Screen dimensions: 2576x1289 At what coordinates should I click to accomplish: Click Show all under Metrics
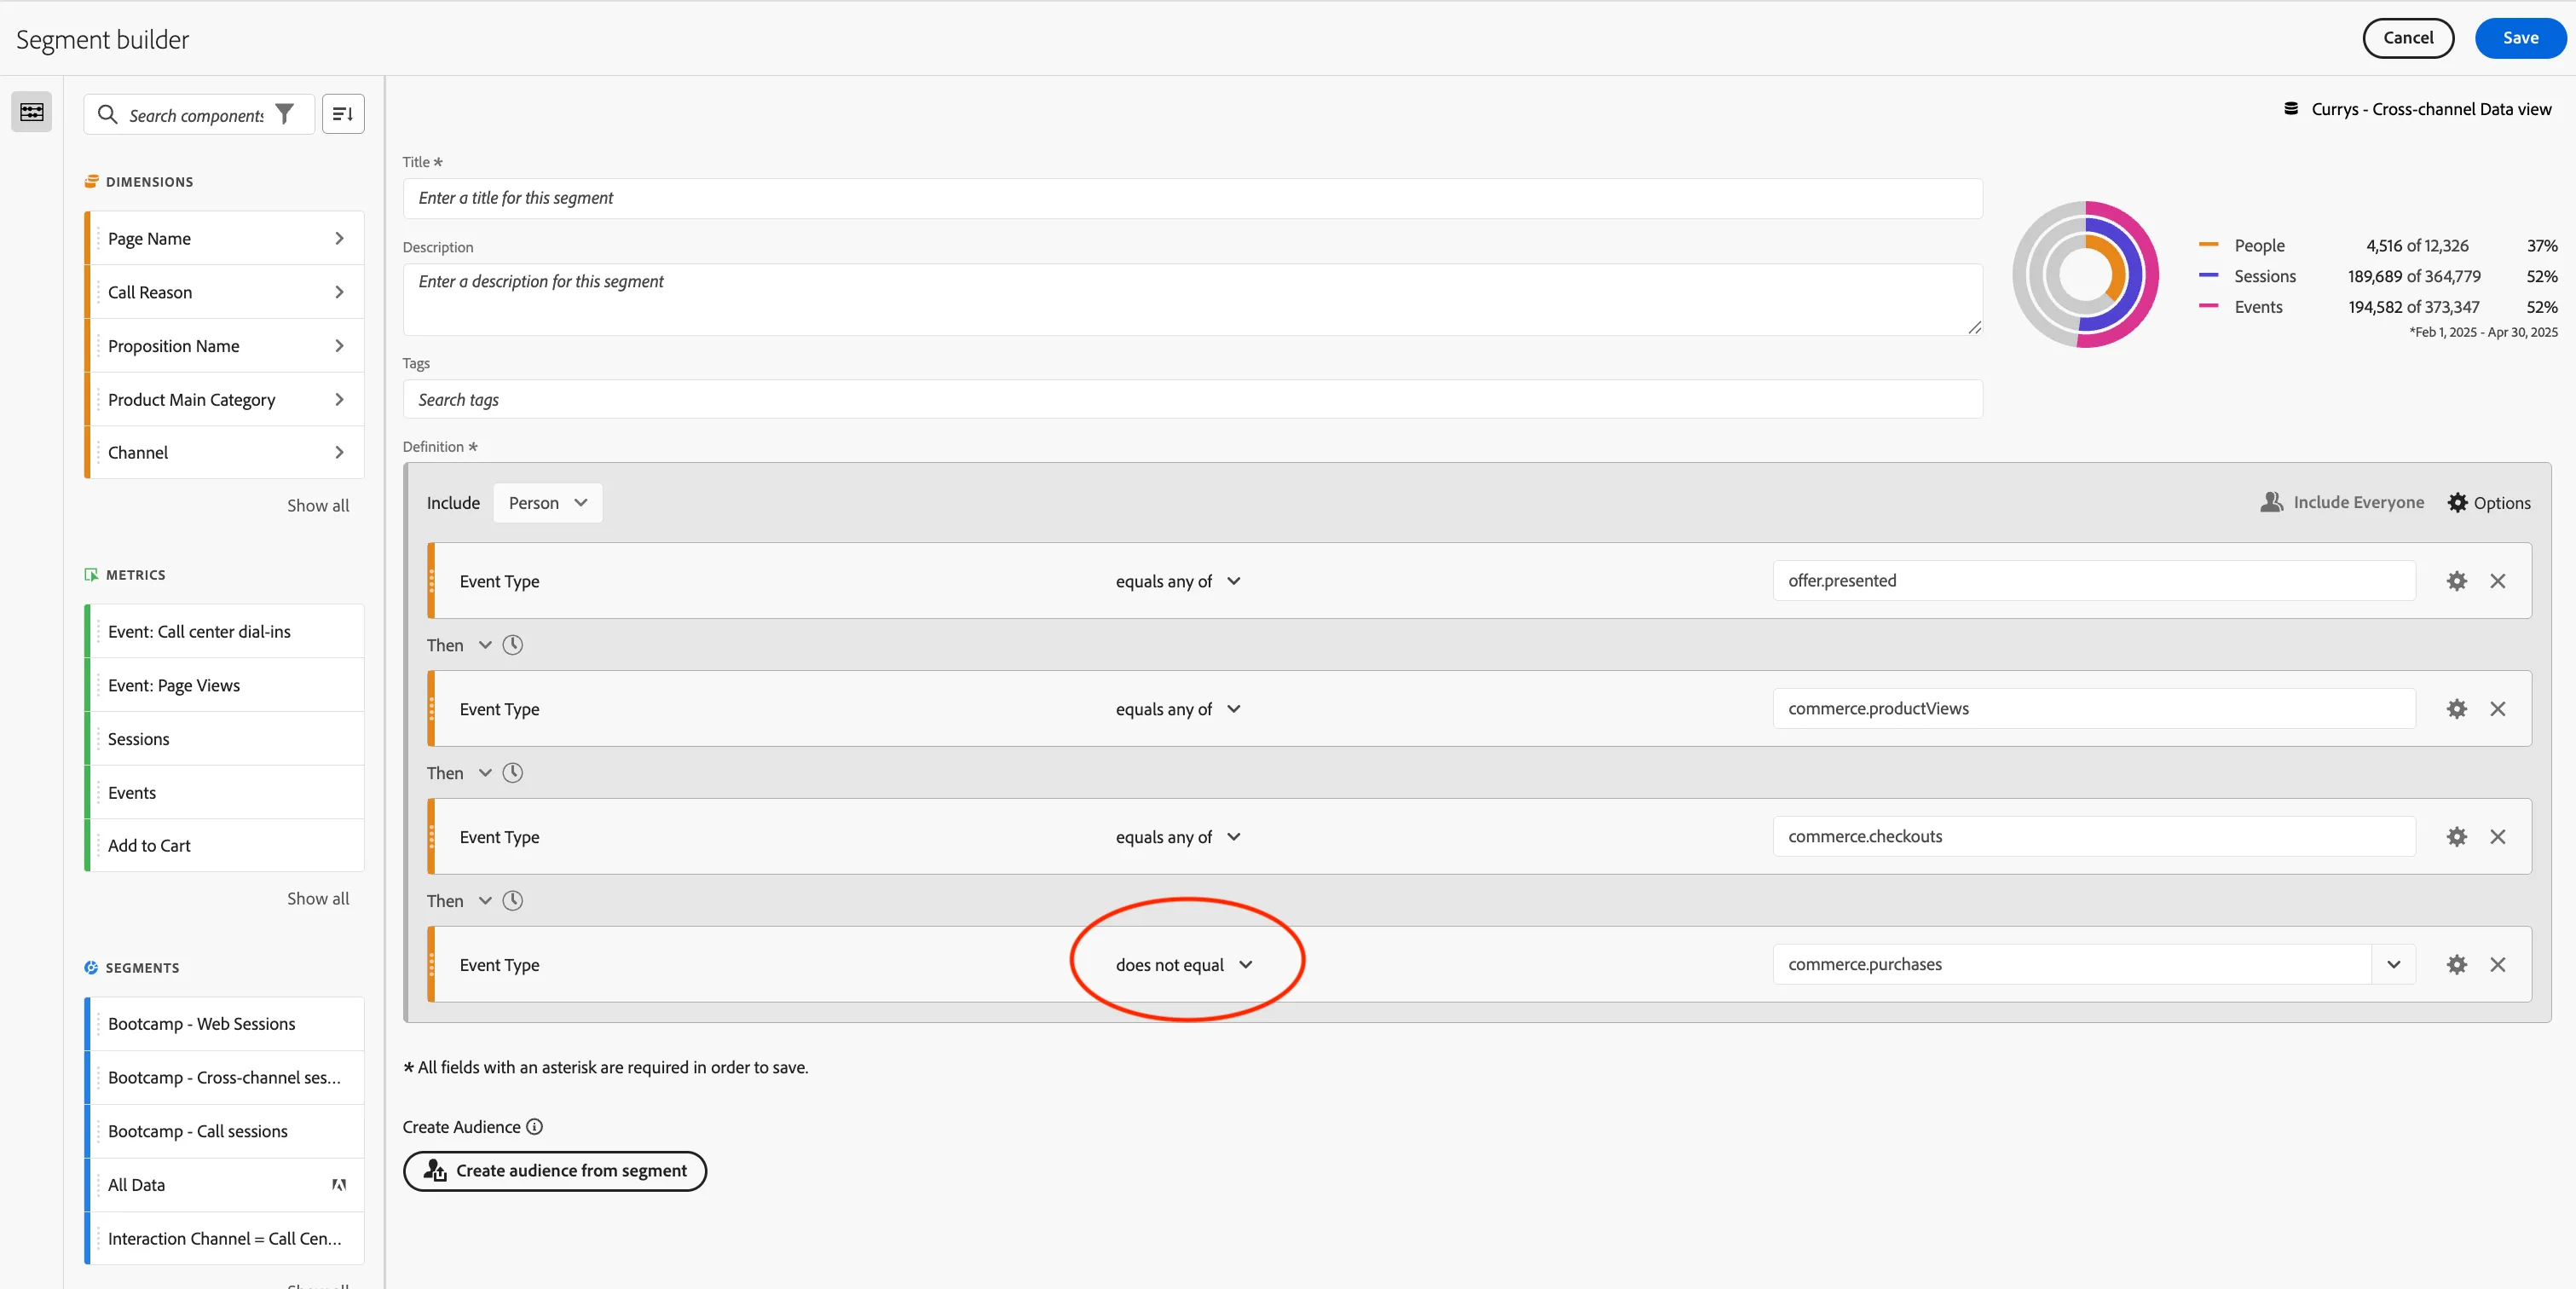coord(318,899)
